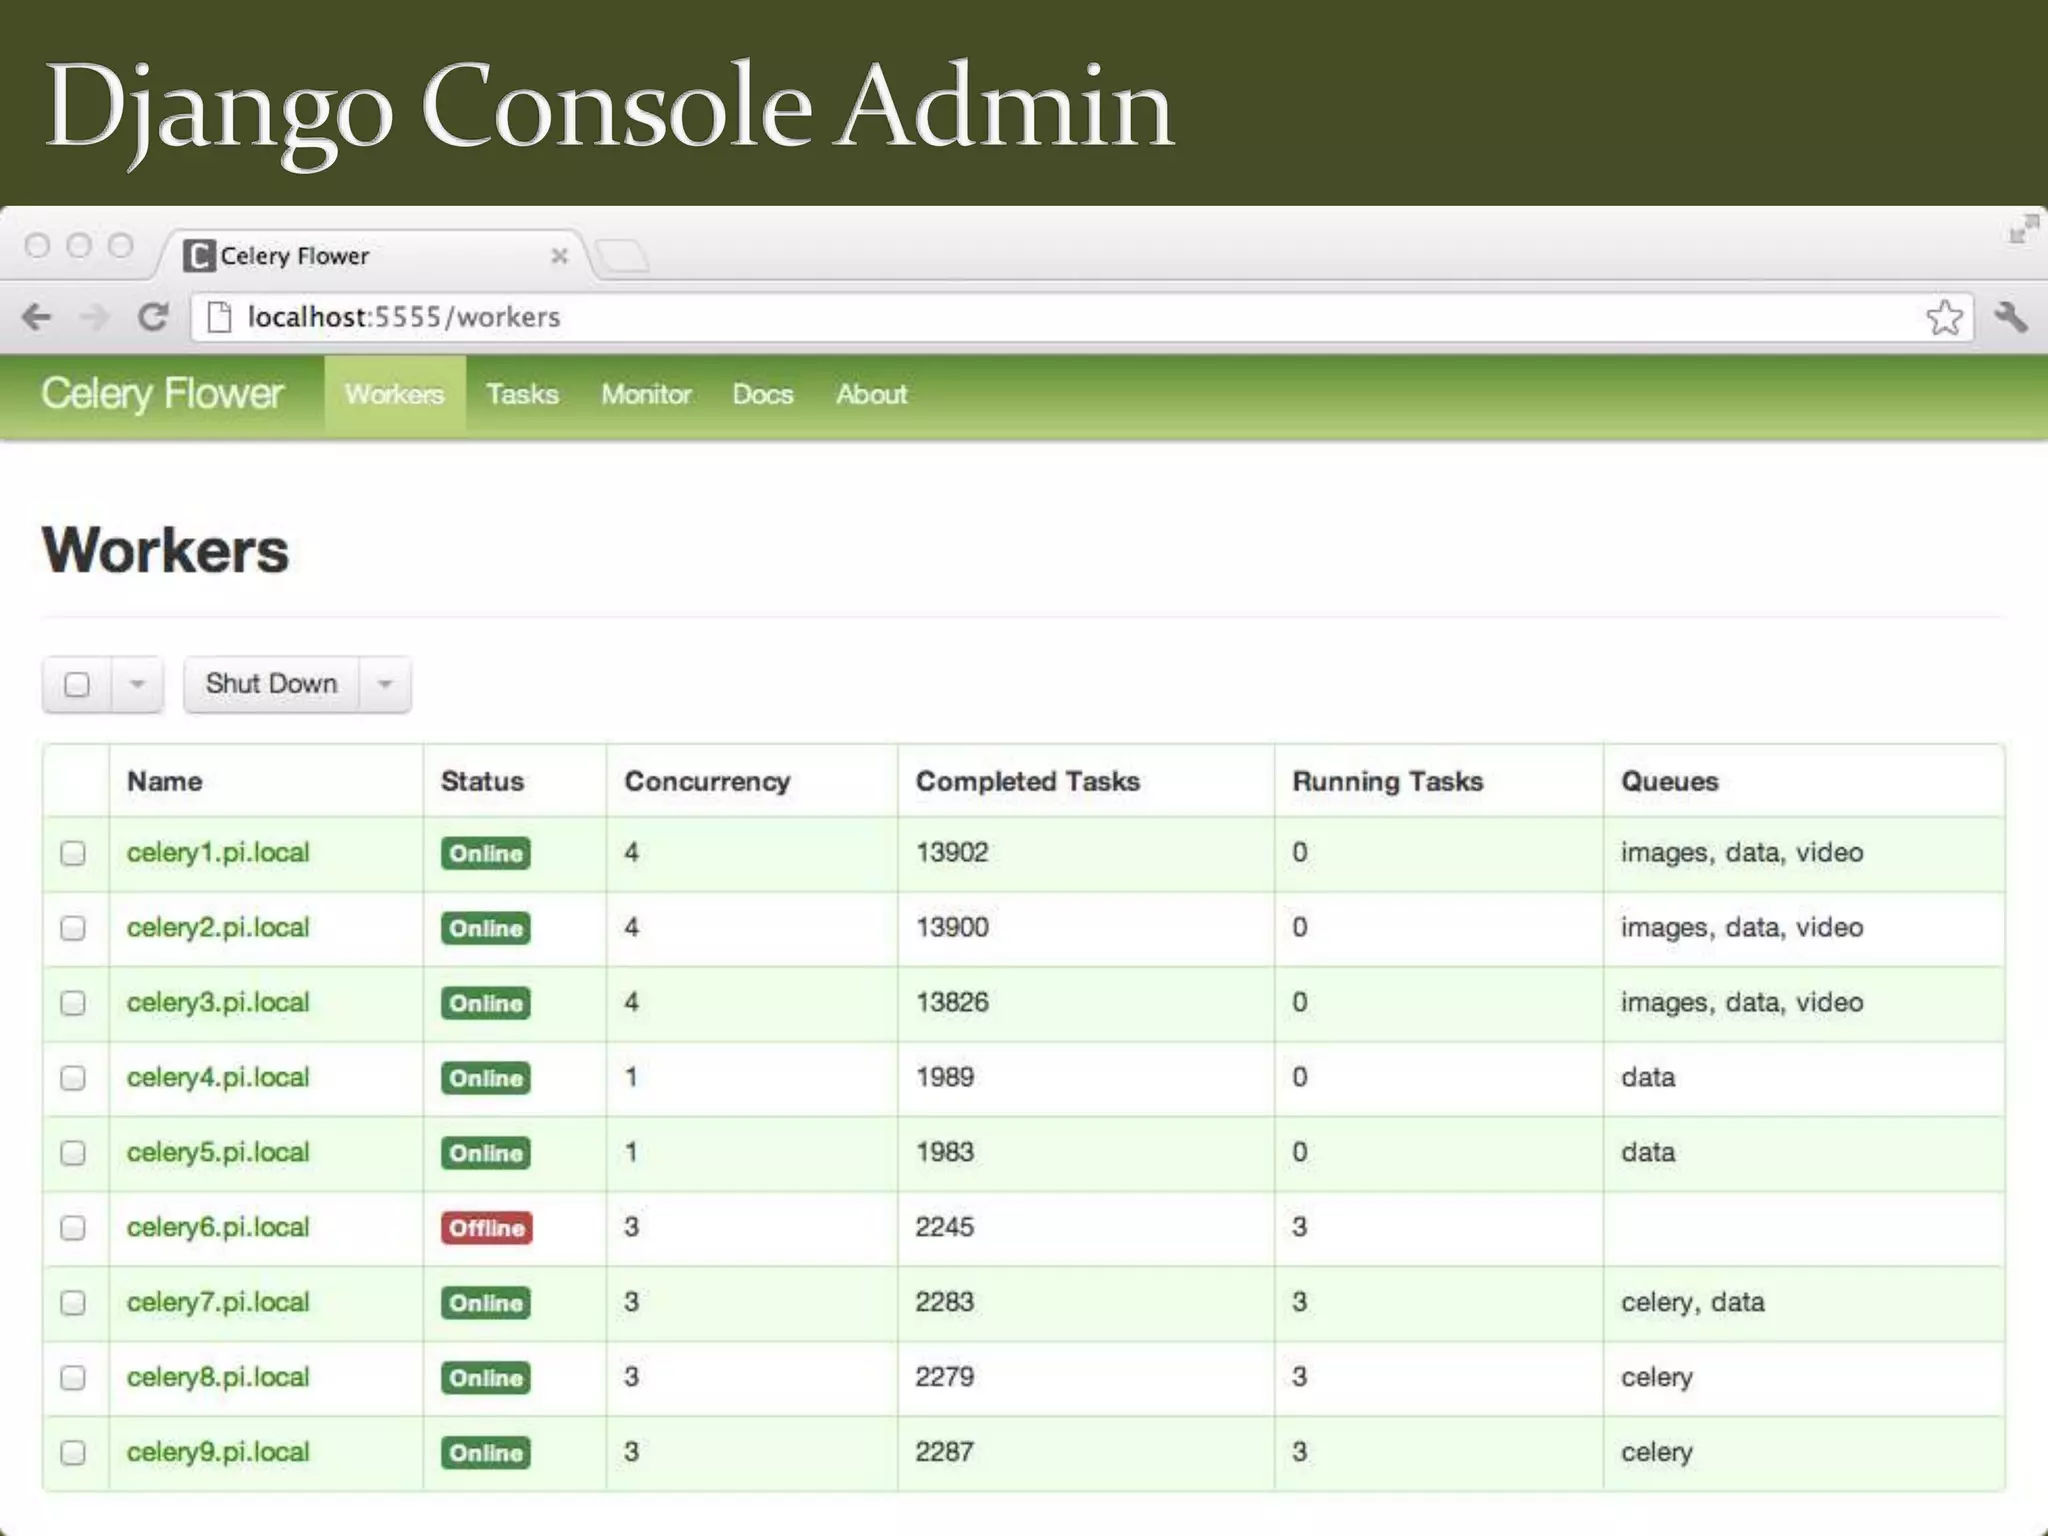Screen dimensions: 2048x1536
Task: Open the Shut Down dropdown arrow
Action: tap(385, 685)
